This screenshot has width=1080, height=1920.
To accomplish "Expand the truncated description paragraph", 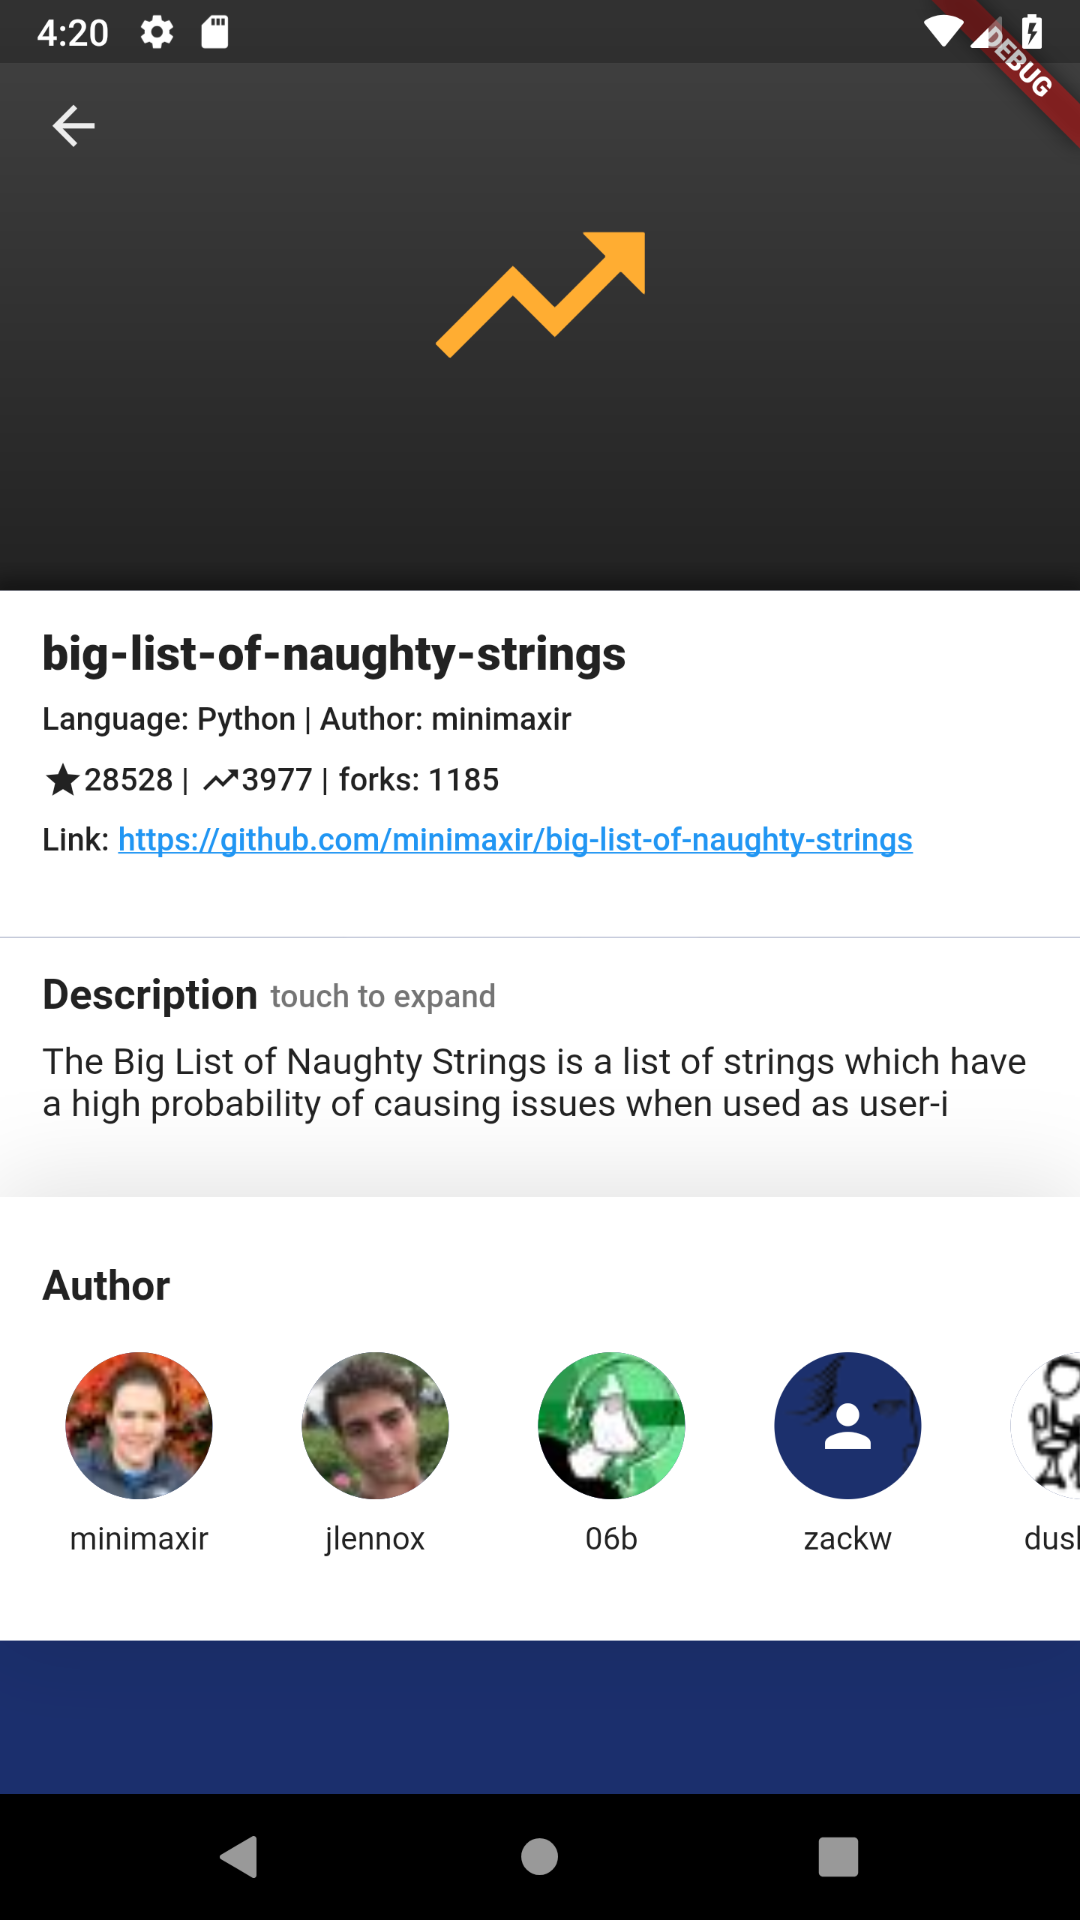I will pyautogui.click(x=534, y=1083).
